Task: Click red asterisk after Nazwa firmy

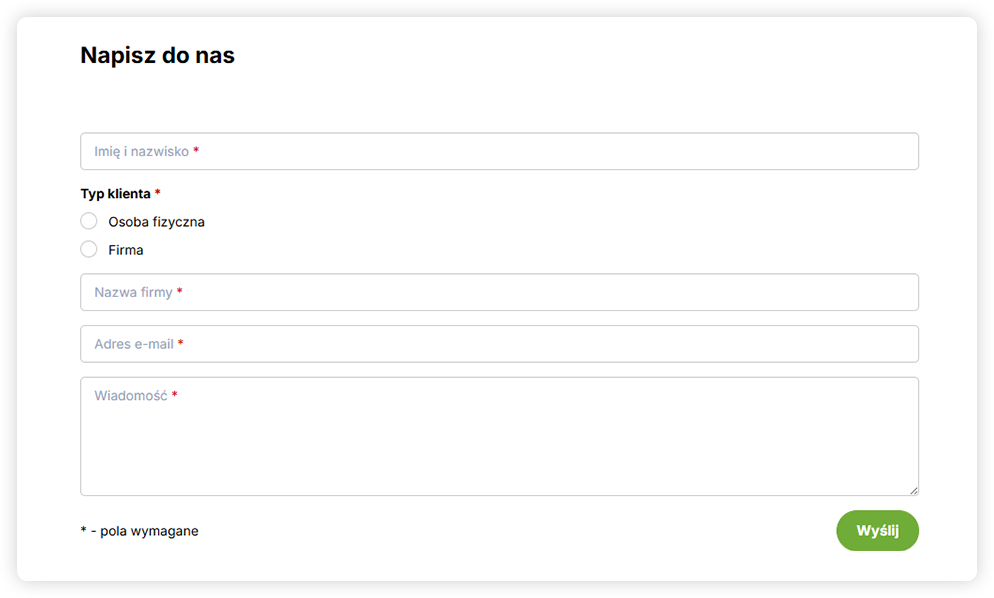Action: click(x=180, y=292)
